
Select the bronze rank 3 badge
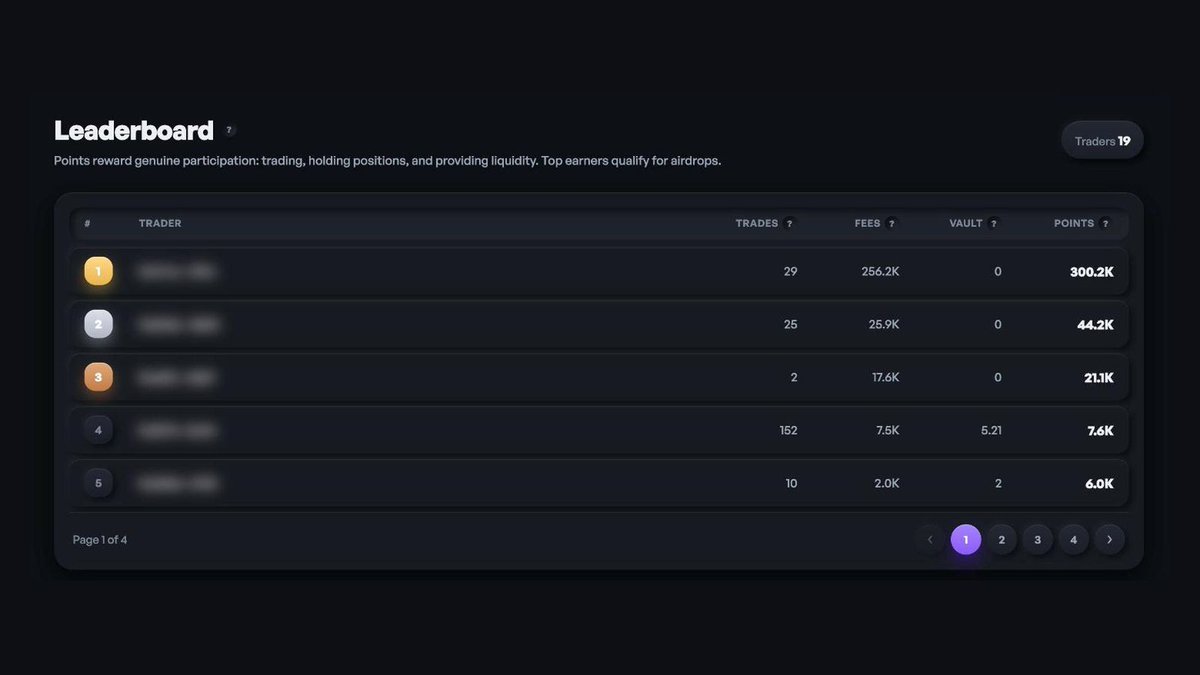[98, 377]
